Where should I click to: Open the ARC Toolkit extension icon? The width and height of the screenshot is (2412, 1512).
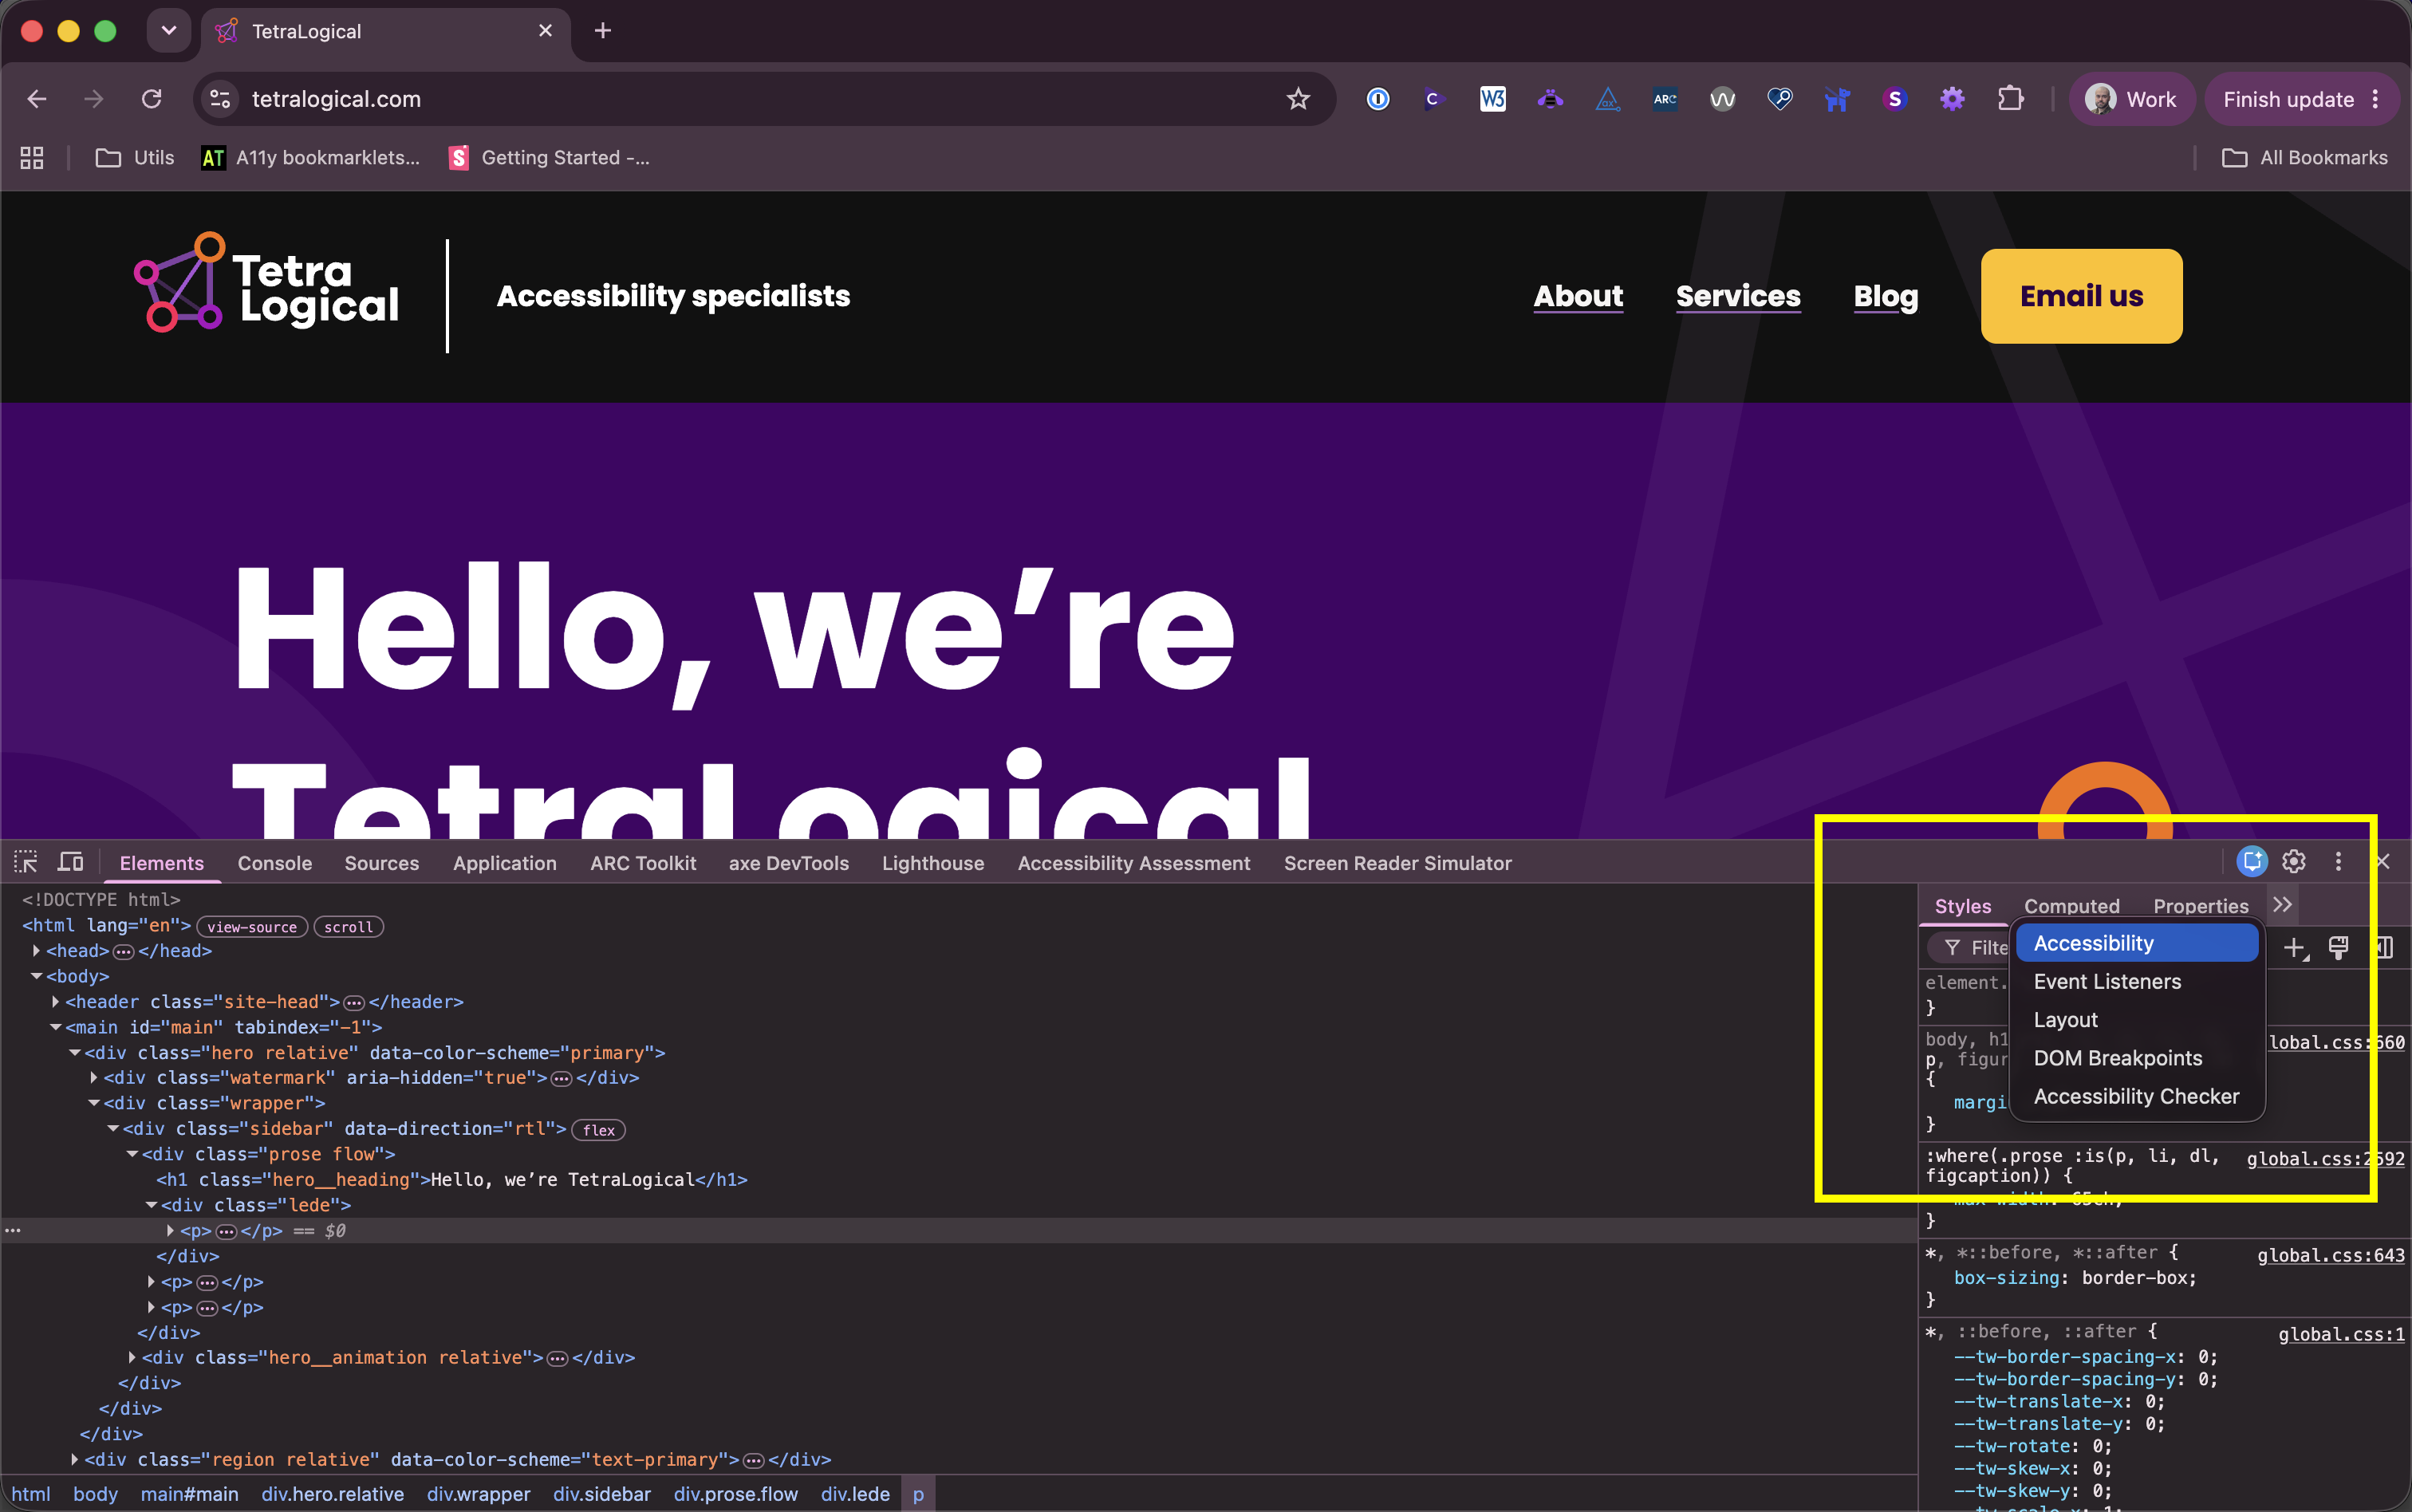pos(1665,99)
